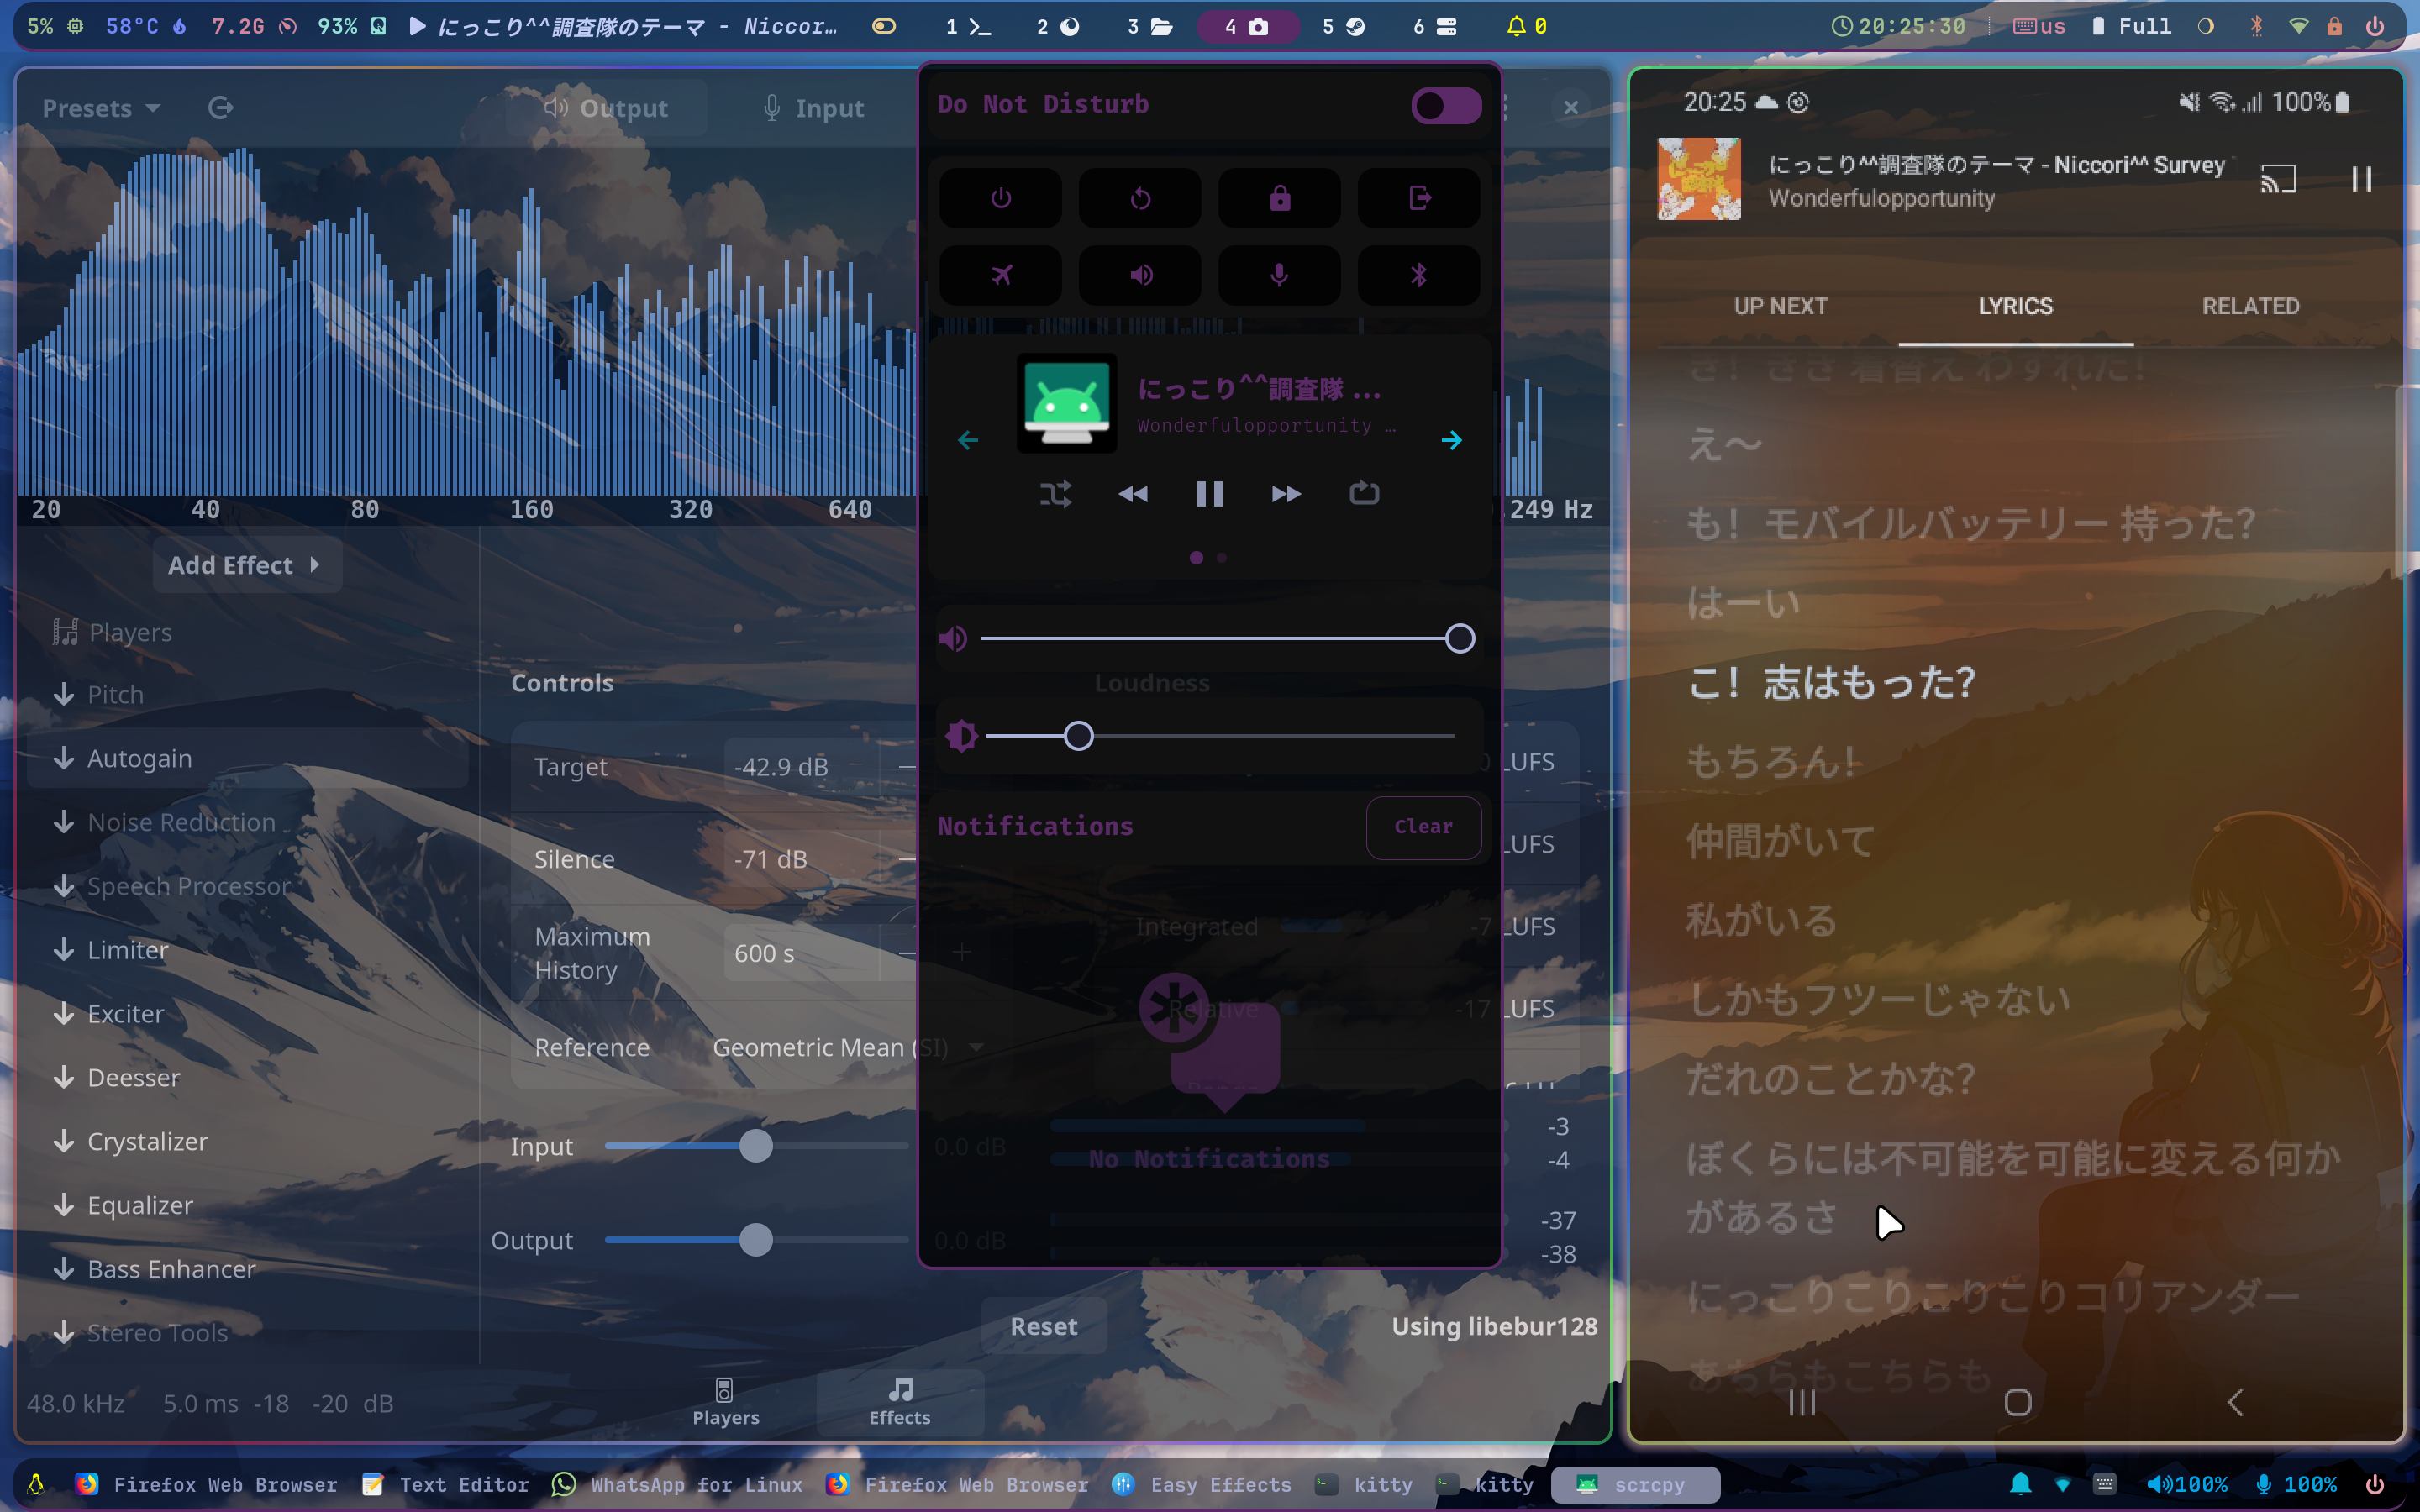Go to previous media player with left arrow

968,440
